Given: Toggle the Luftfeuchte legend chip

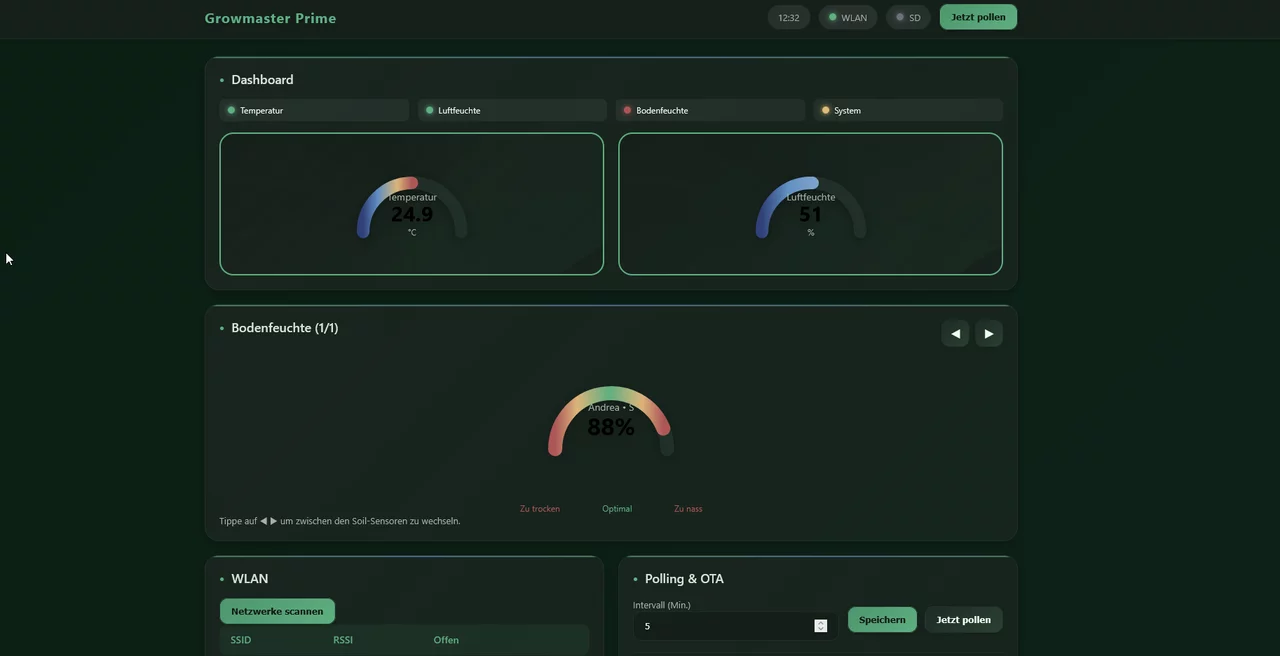Looking at the screenshot, I should [x=512, y=111].
